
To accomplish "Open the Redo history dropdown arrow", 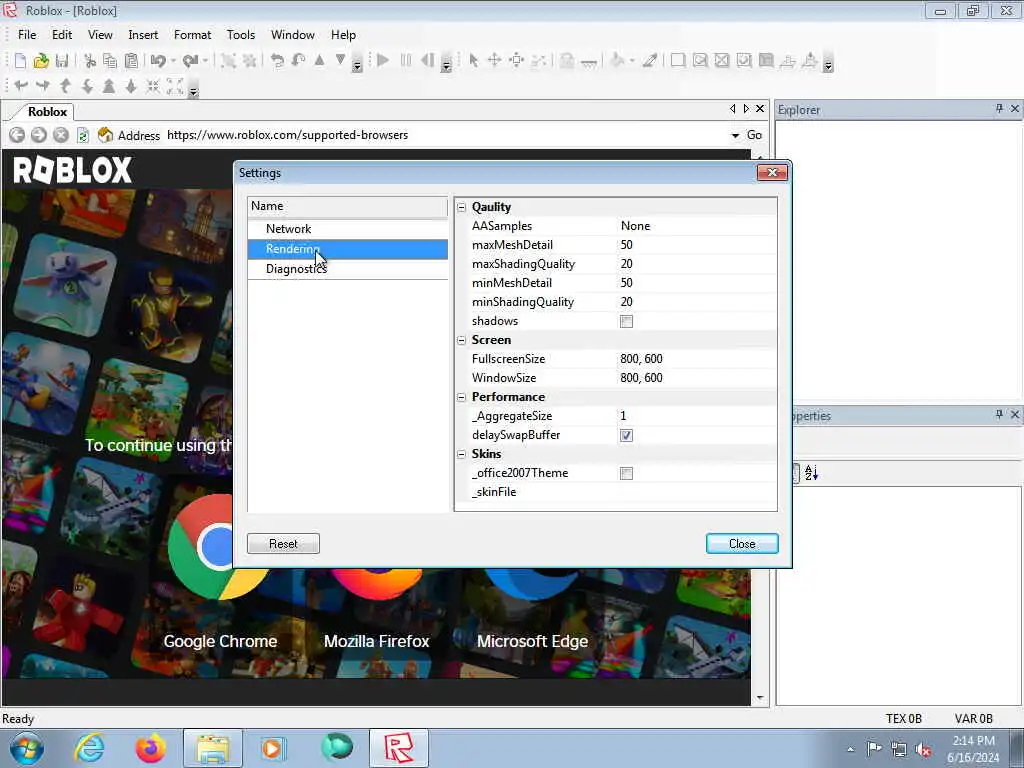I will 205,61.
